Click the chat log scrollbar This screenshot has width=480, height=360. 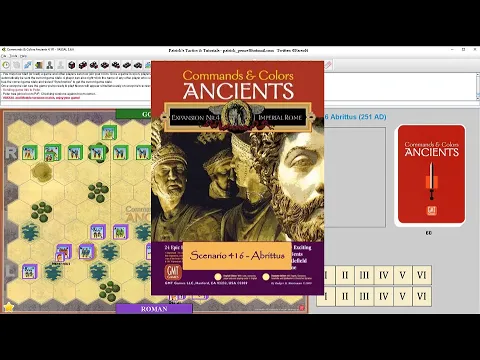pyautogui.click(x=477, y=86)
